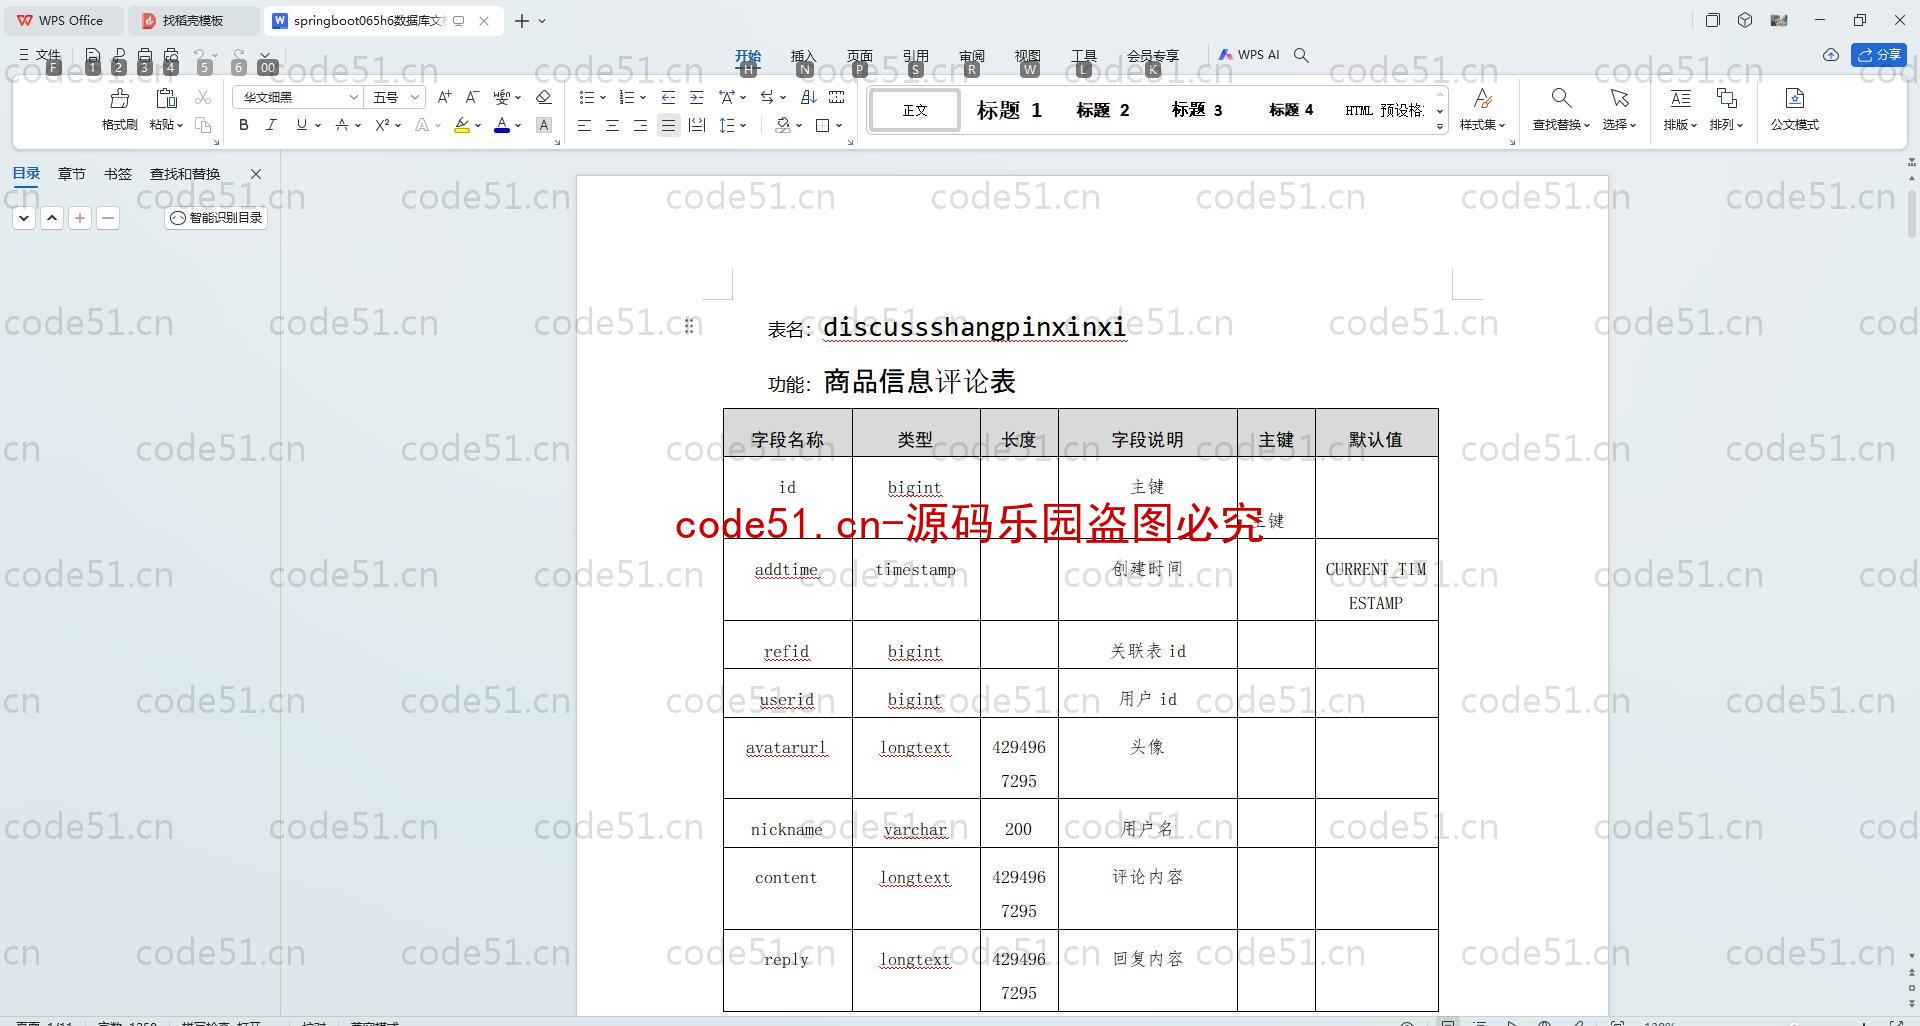1920x1026 pixels.
Task: Toggle bulleted list button
Action: click(x=587, y=97)
